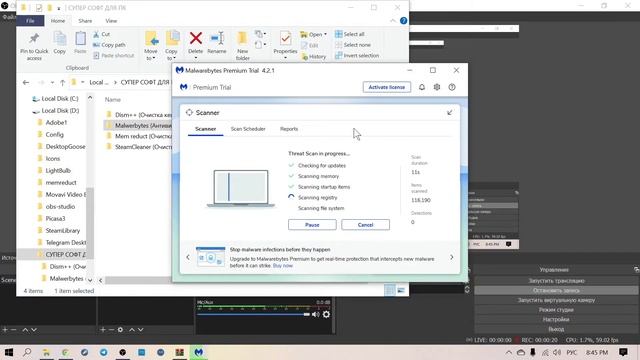Open Malwarebytes help question icon
The image size is (640, 360).
tap(452, 87)
